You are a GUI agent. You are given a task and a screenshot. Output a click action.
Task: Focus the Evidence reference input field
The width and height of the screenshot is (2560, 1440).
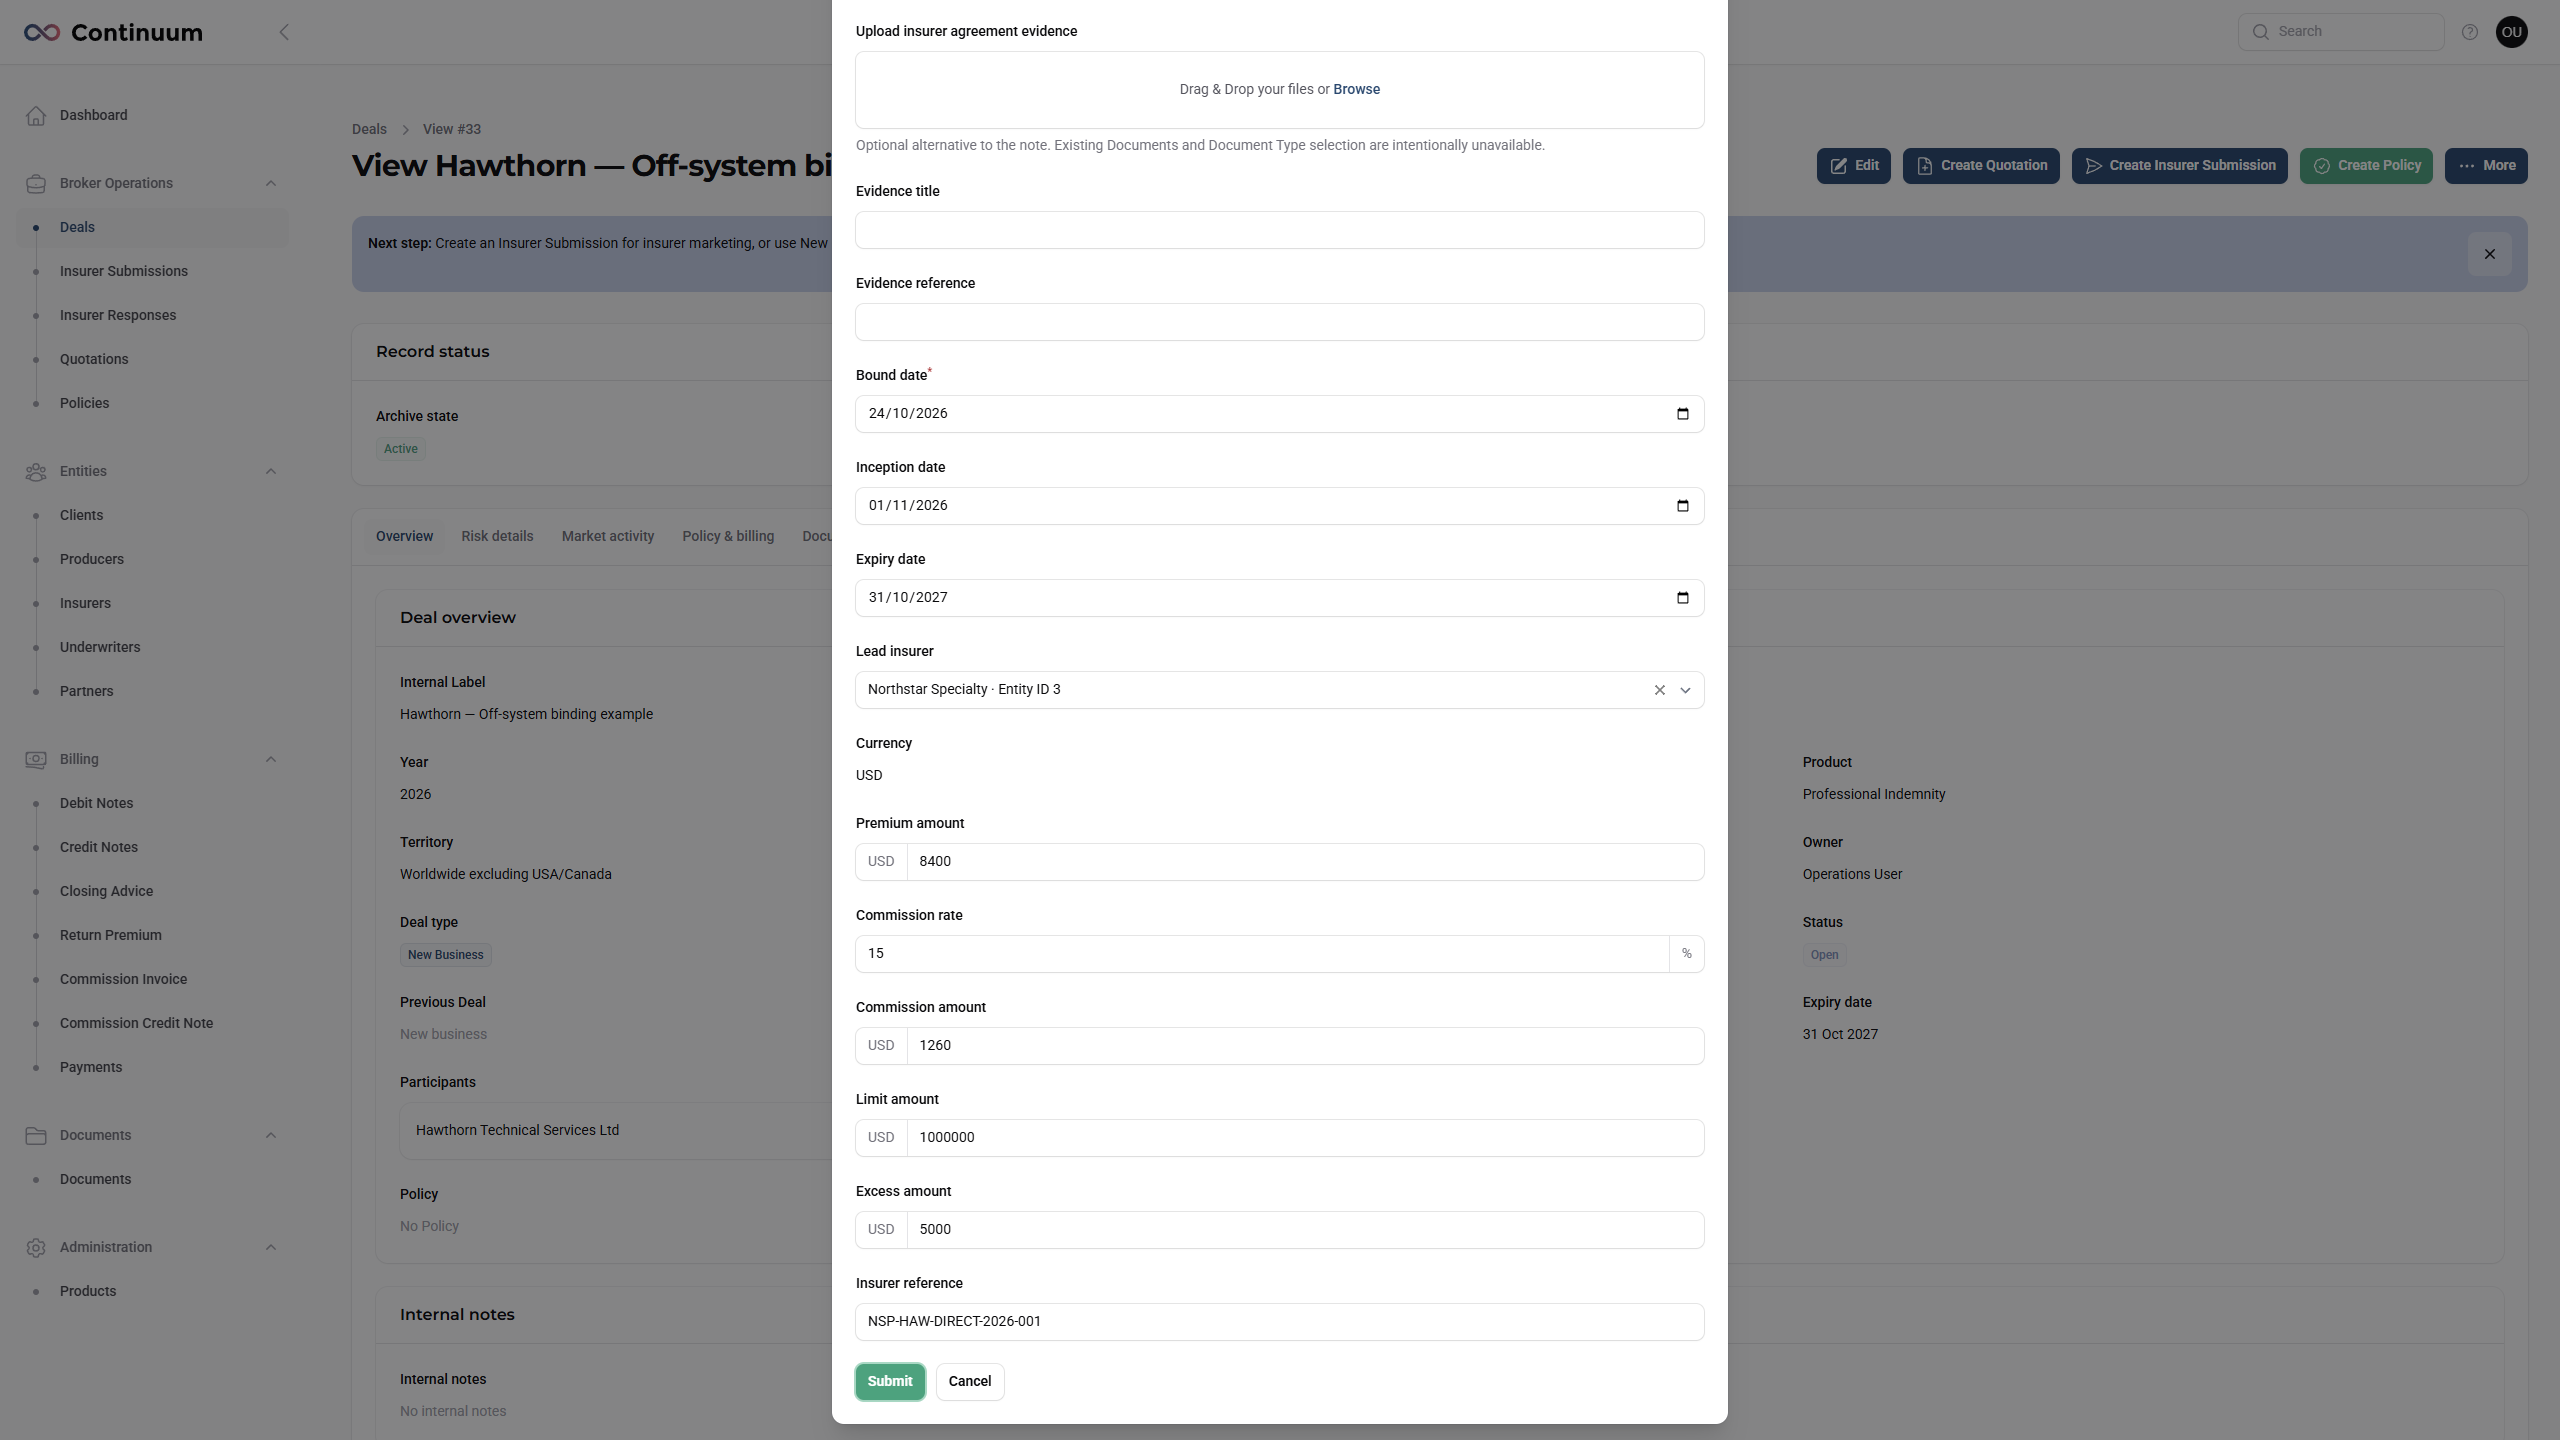1280,322
